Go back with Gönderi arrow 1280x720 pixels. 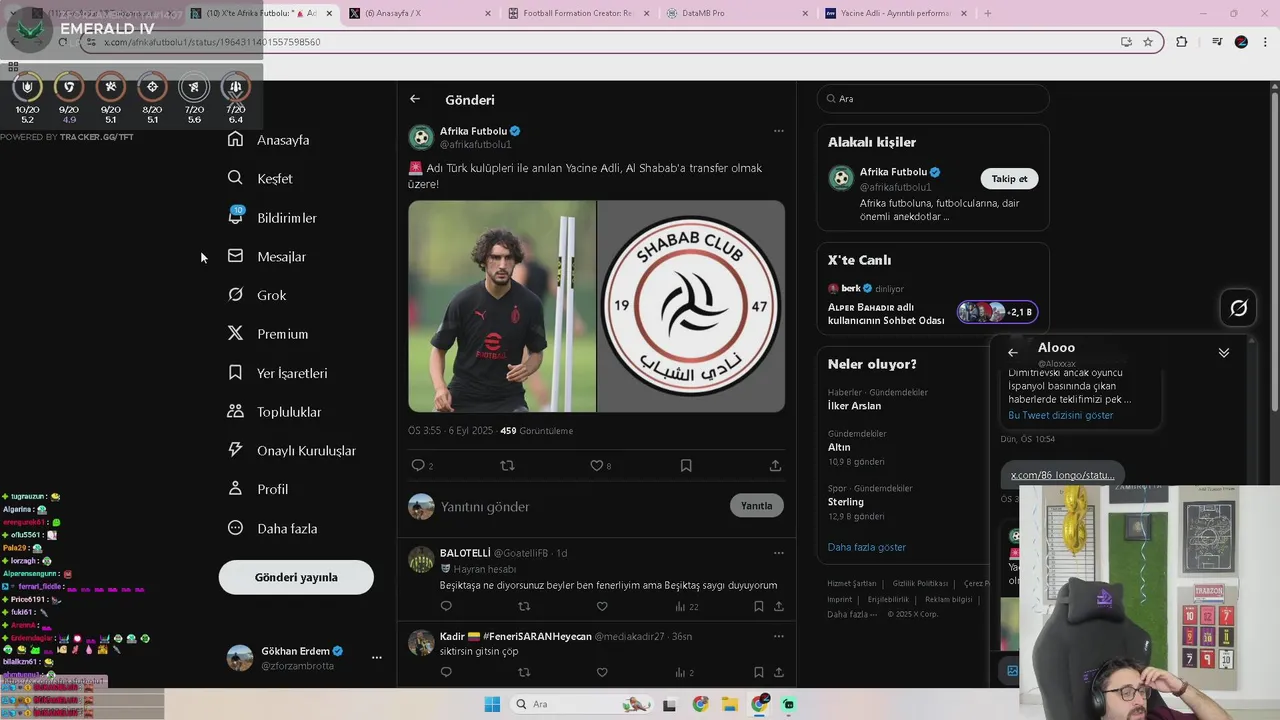coord(415,99)
